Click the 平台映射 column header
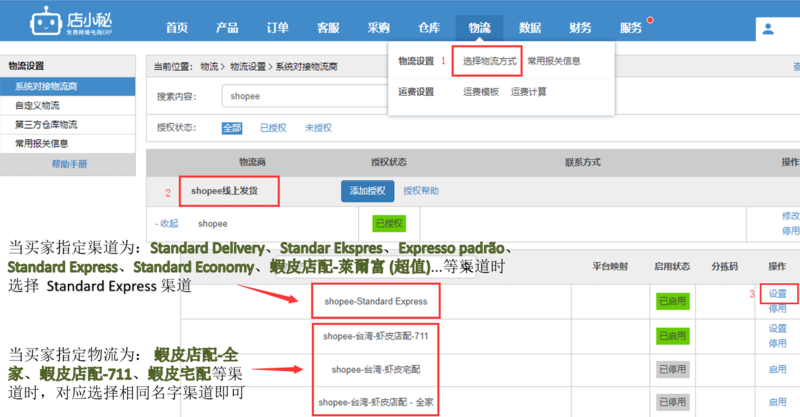The width and height of the screenshot is (800, 417). [610, 266]
